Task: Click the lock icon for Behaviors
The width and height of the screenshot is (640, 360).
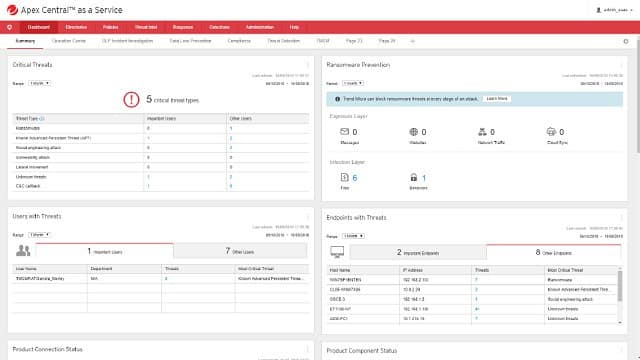Action: point(413,177)
